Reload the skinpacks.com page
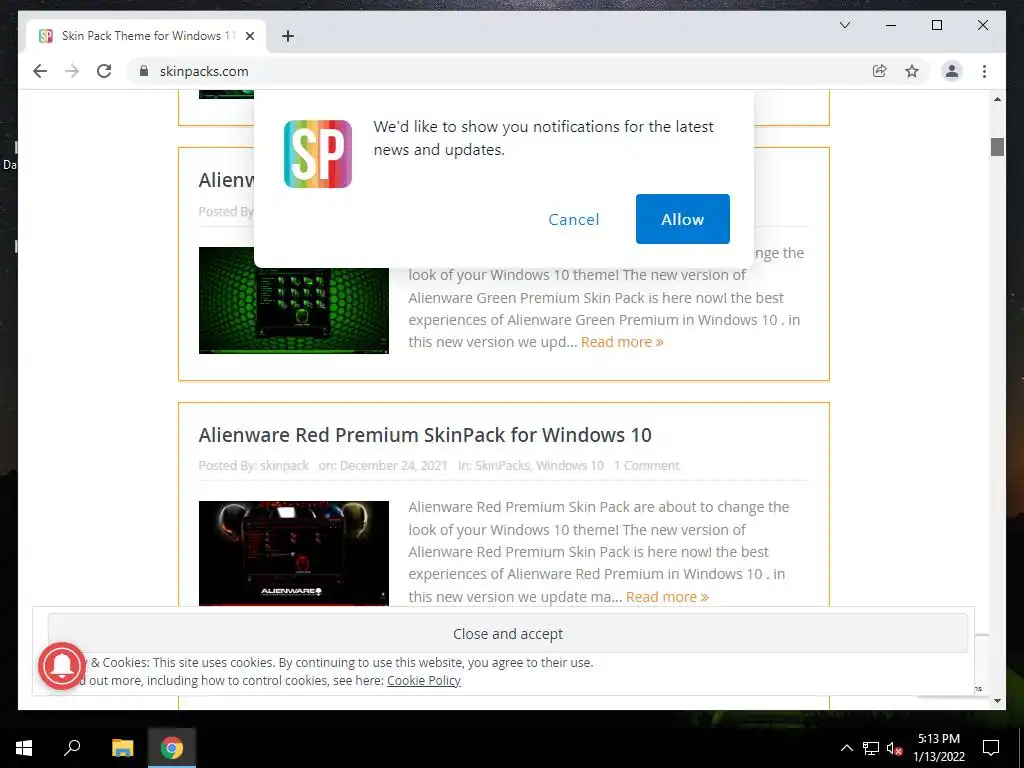 pos(104,71)
